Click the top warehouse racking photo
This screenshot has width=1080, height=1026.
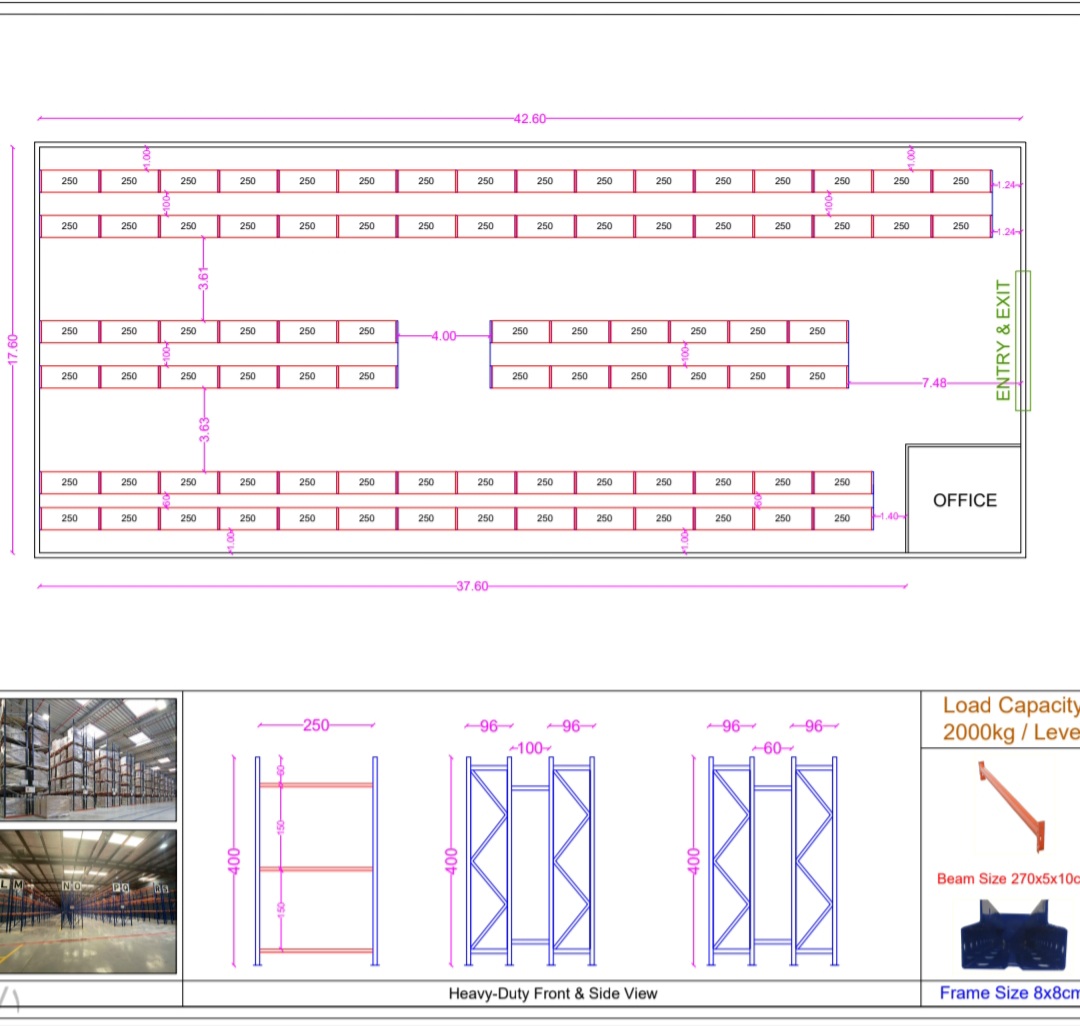click(x=88, y=760)
